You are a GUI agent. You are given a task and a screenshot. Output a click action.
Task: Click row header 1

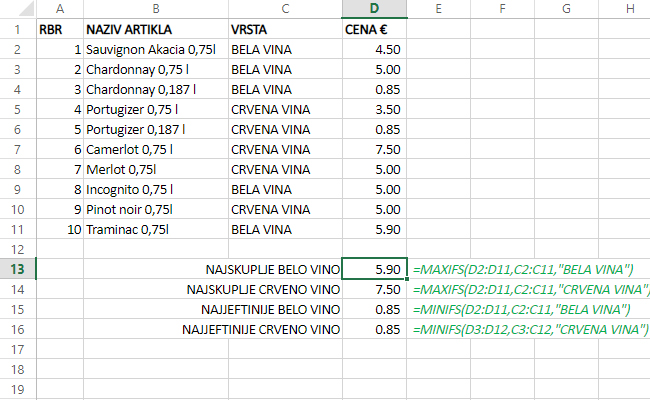click(17, 29)
